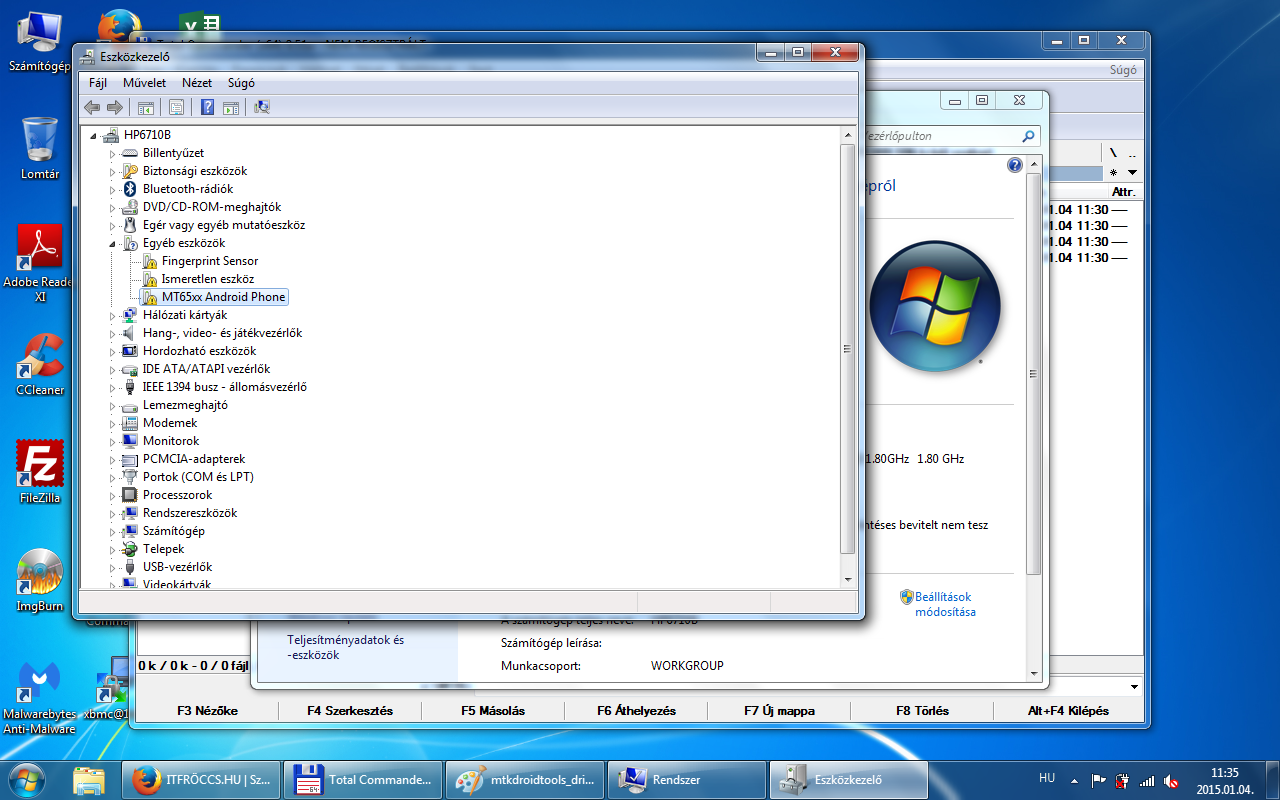
Task: Click the Action Center flag tray icon
Action: pyautogui.click(x=1098, y=780)
